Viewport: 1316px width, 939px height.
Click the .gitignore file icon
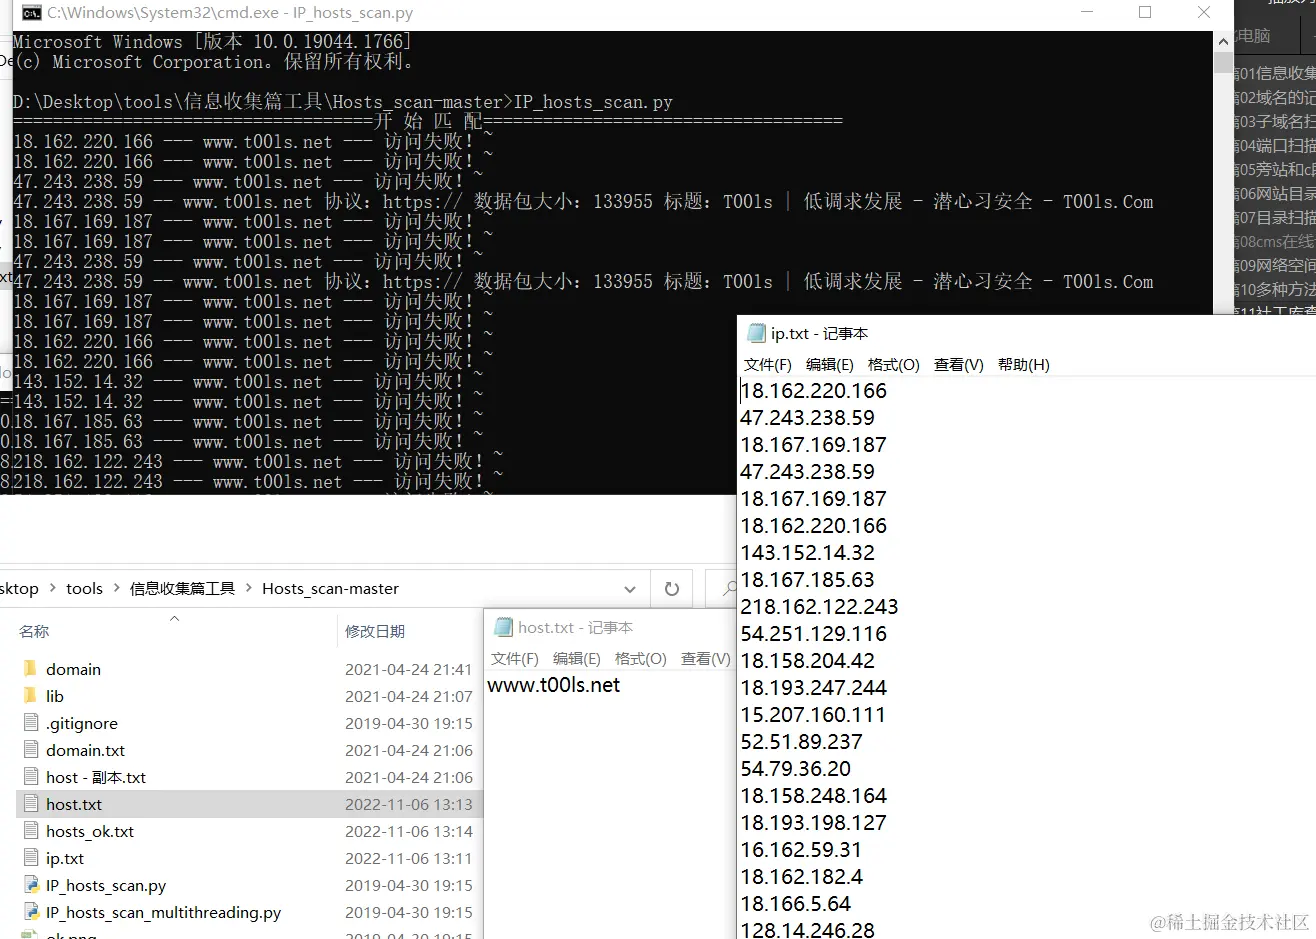30,723
